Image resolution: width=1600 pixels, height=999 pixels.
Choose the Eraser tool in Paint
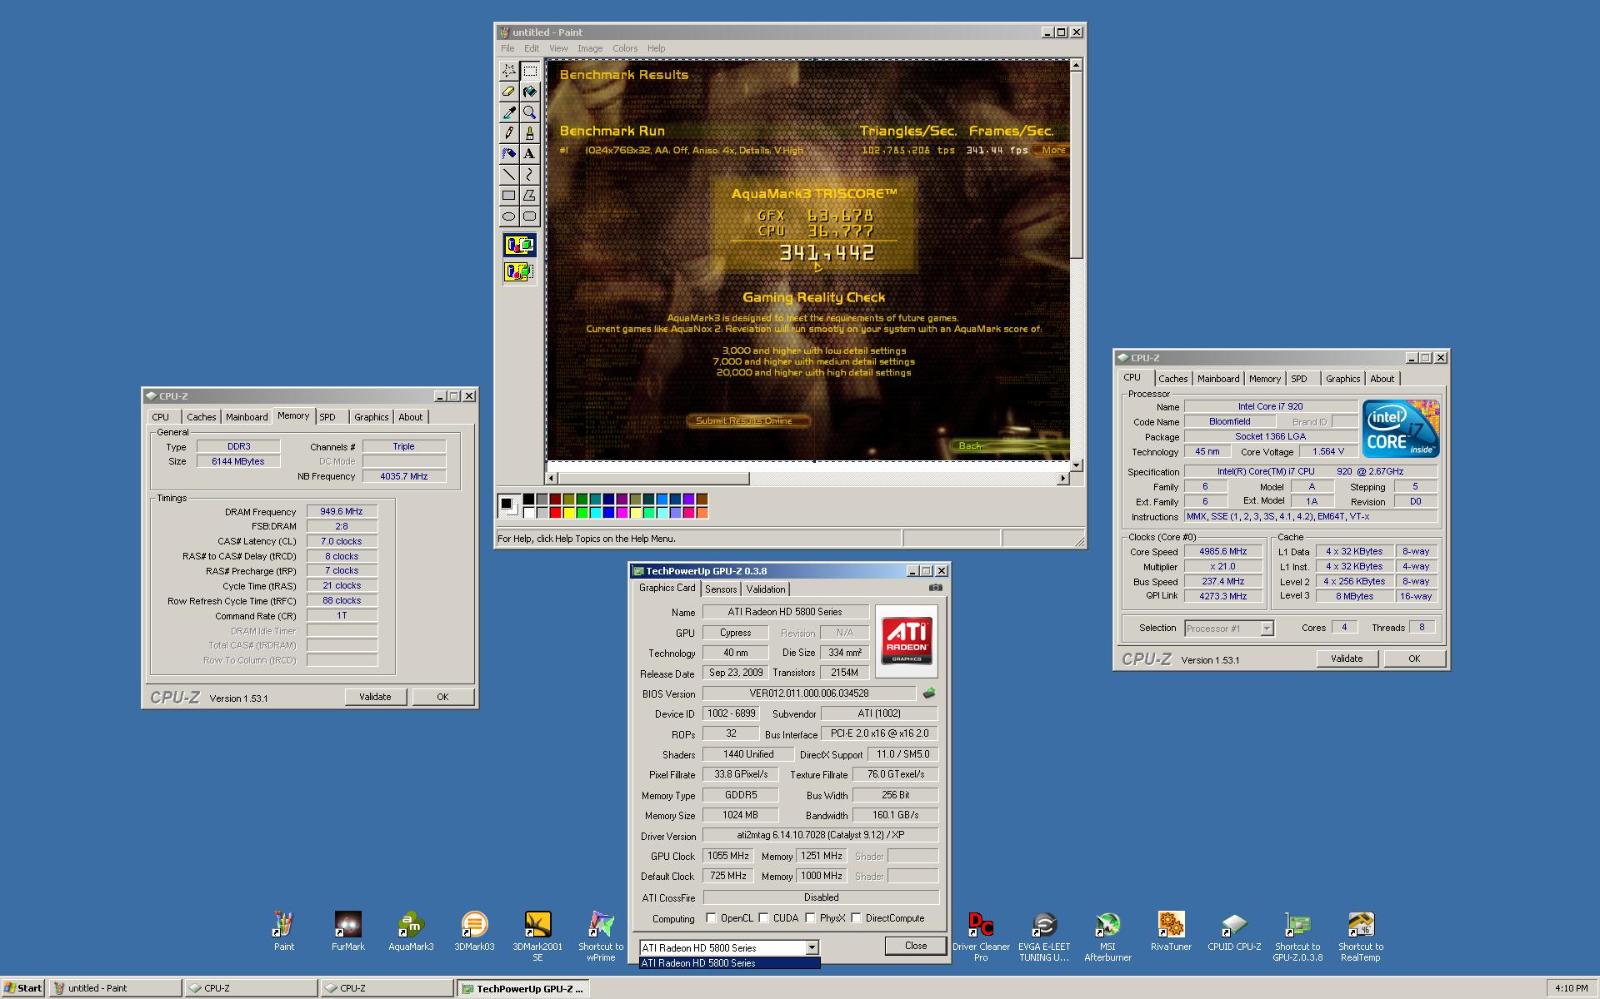pyautogui.click(x=509, y=92)
